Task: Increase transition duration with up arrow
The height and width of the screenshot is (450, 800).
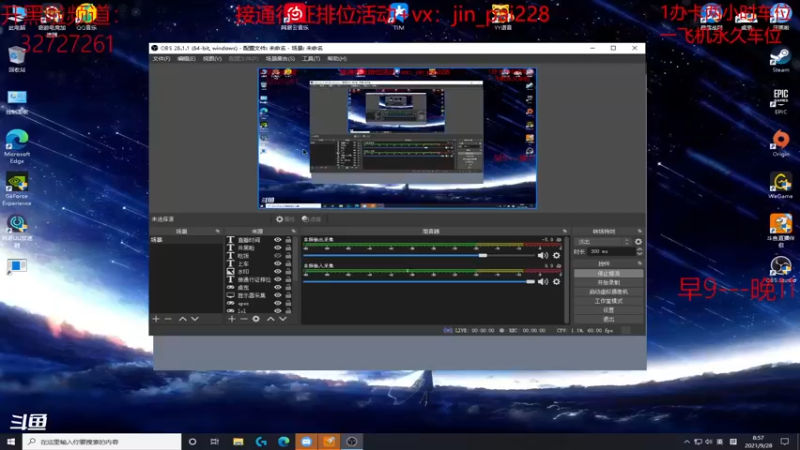Action: tap(639, 249)
